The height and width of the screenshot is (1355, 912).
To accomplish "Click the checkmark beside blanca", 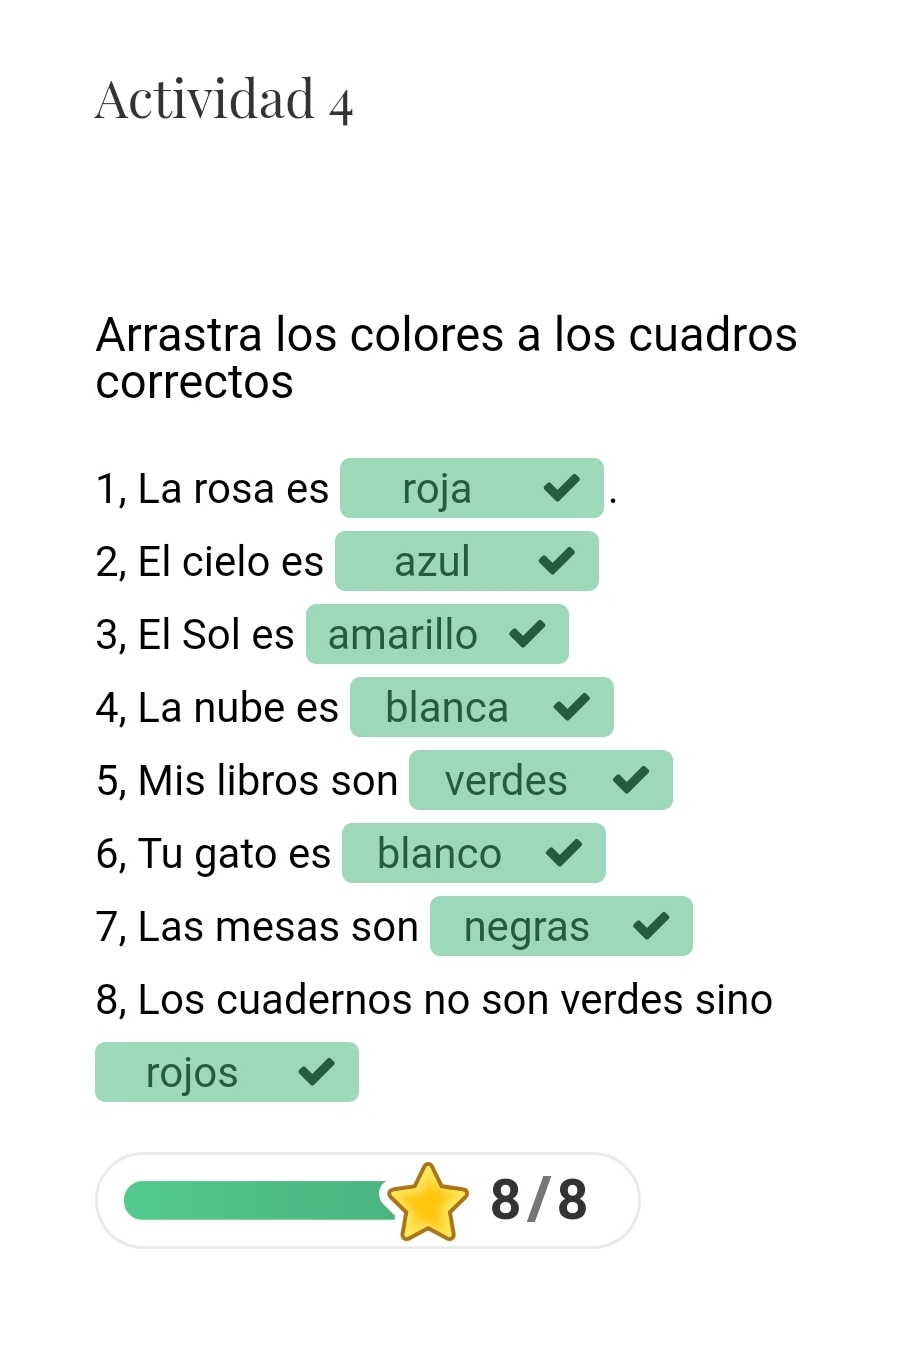I will click(571, 707).
